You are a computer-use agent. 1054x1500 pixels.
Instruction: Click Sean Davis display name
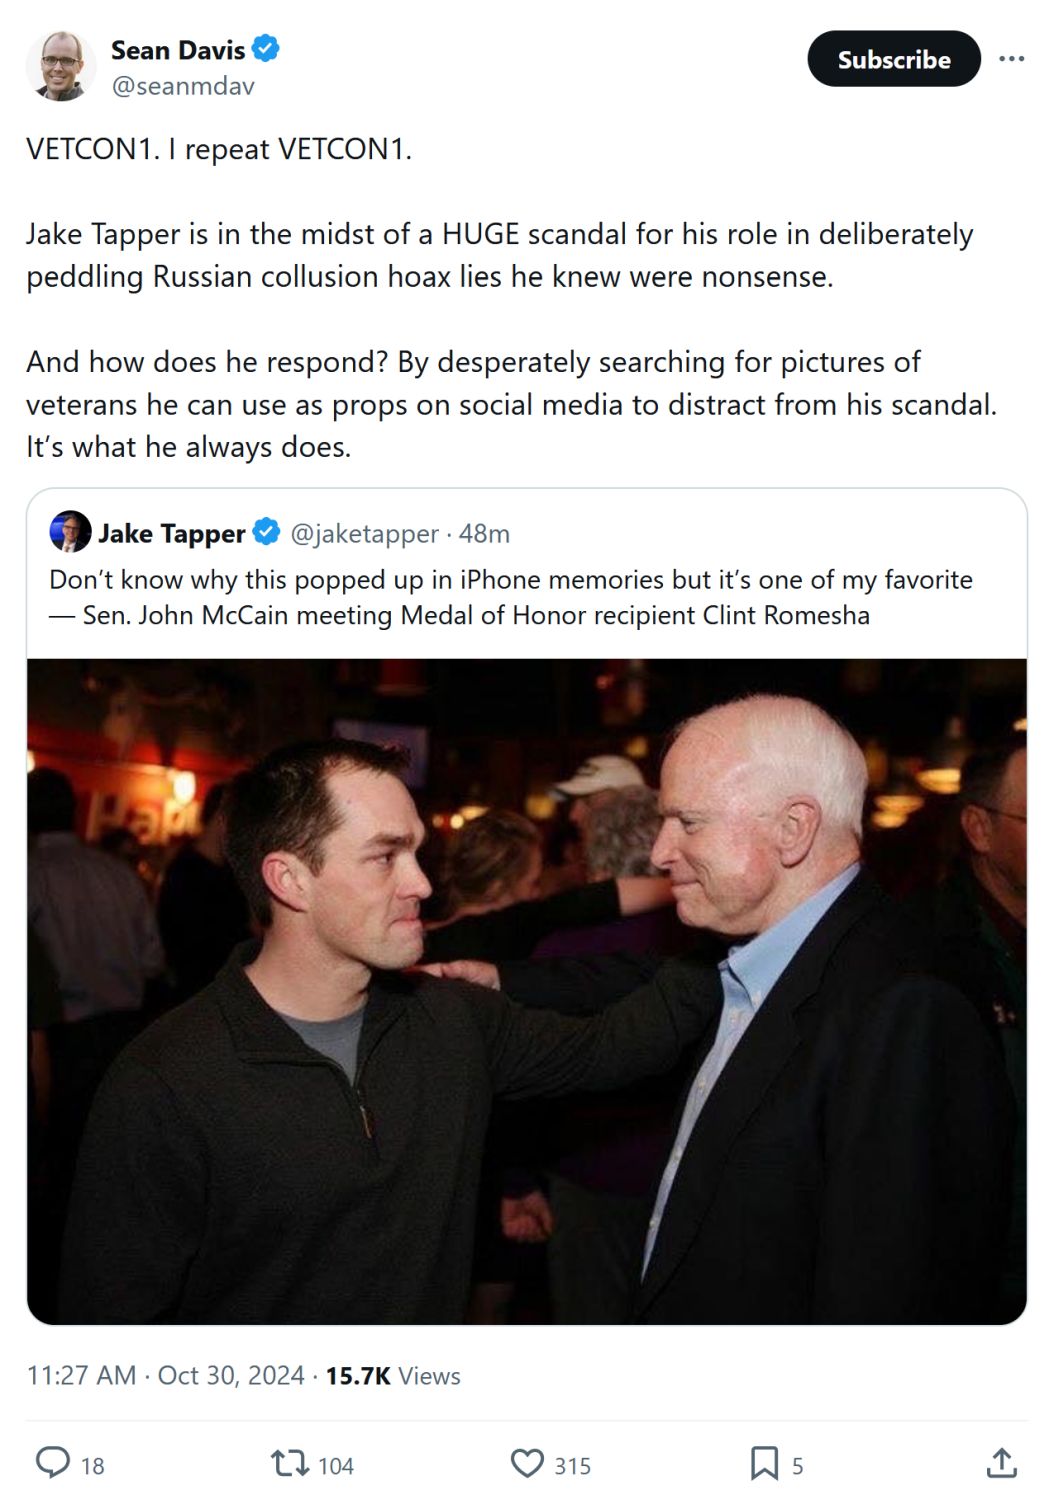pos(178,49)
